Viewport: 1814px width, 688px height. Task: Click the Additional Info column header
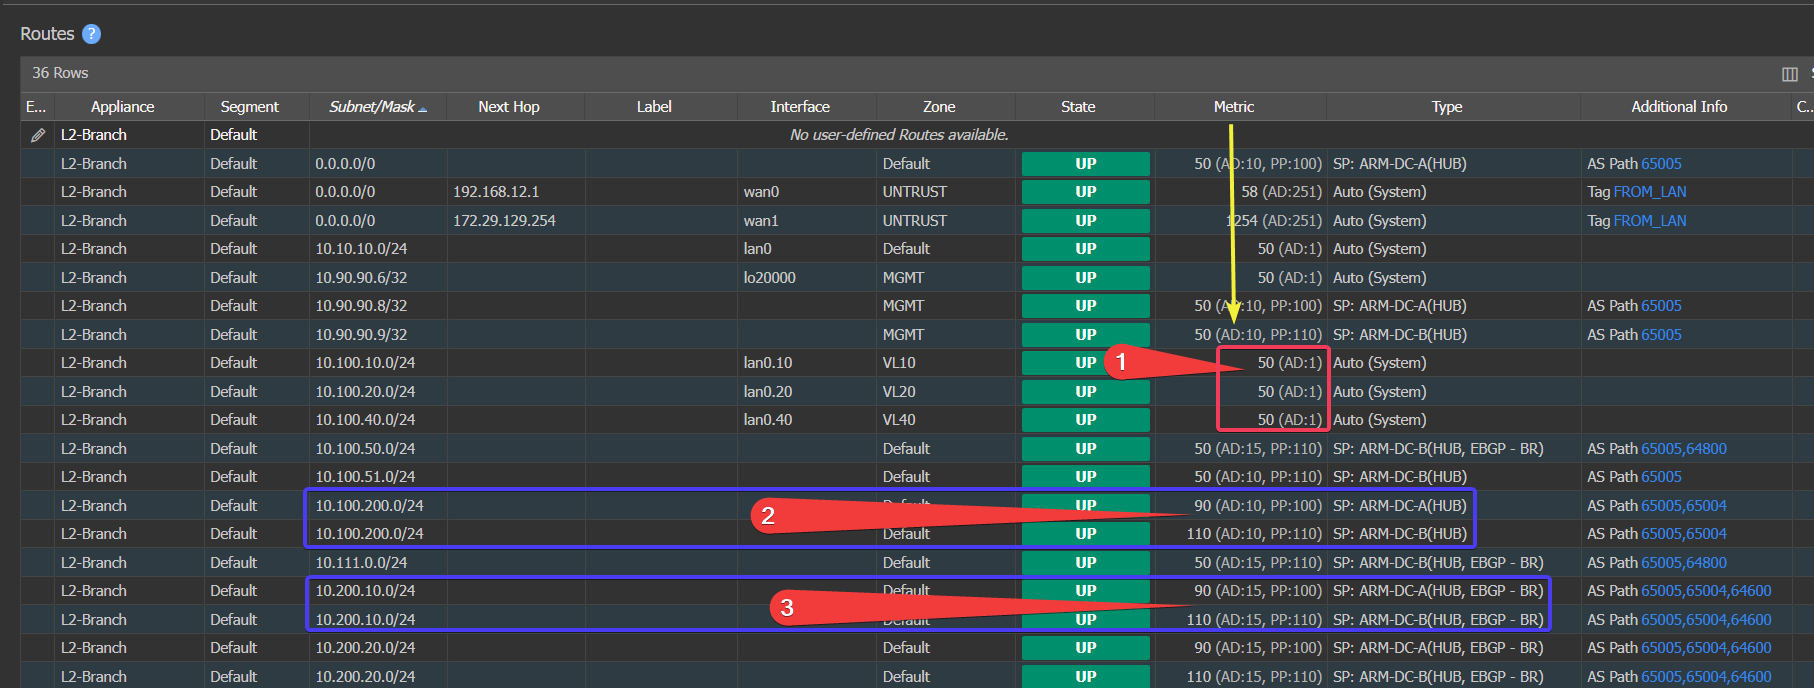click(1679, 107)
